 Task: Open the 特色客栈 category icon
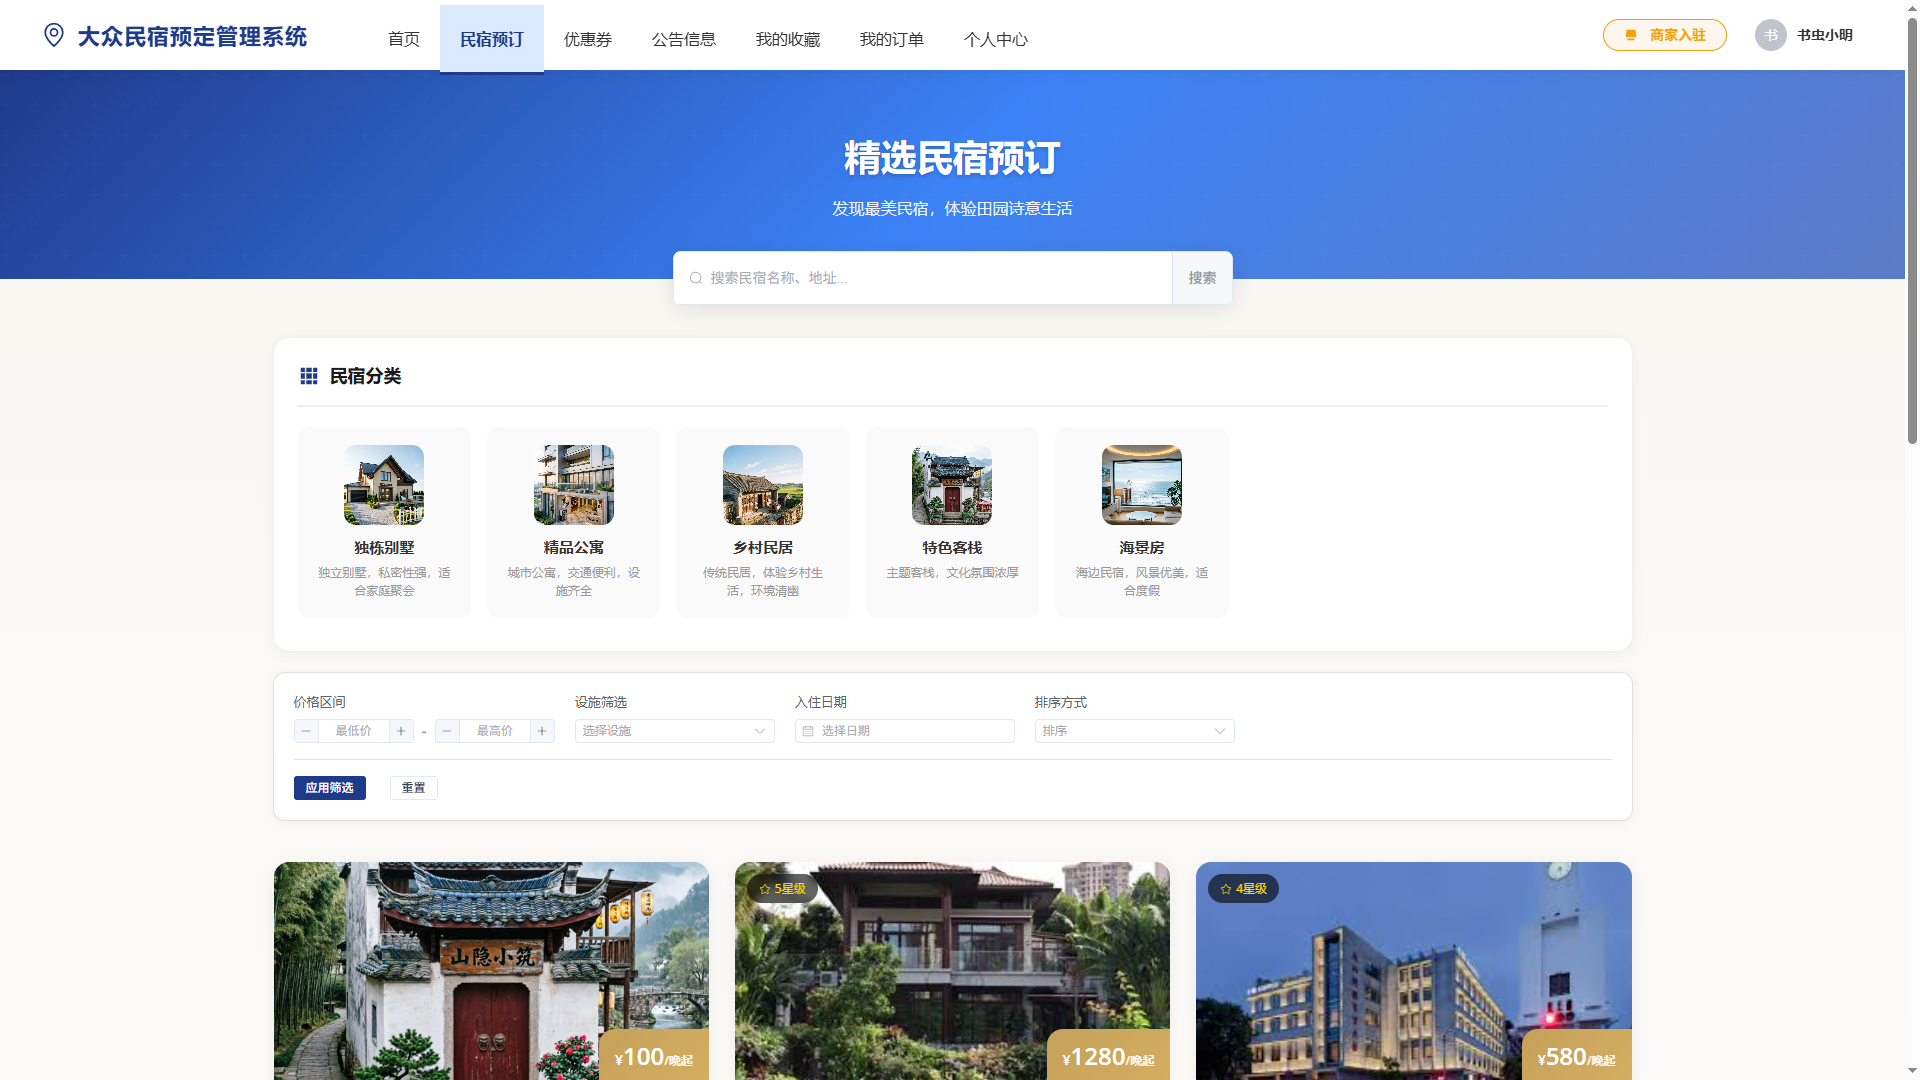pyautogui.click(x=952, y=485)
